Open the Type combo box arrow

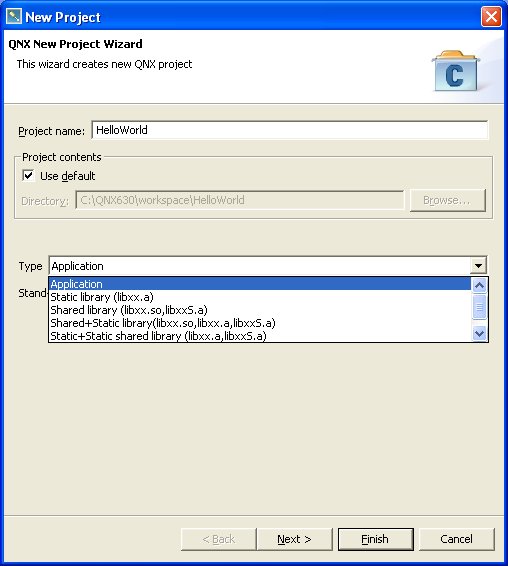click(x=478, y=266)
